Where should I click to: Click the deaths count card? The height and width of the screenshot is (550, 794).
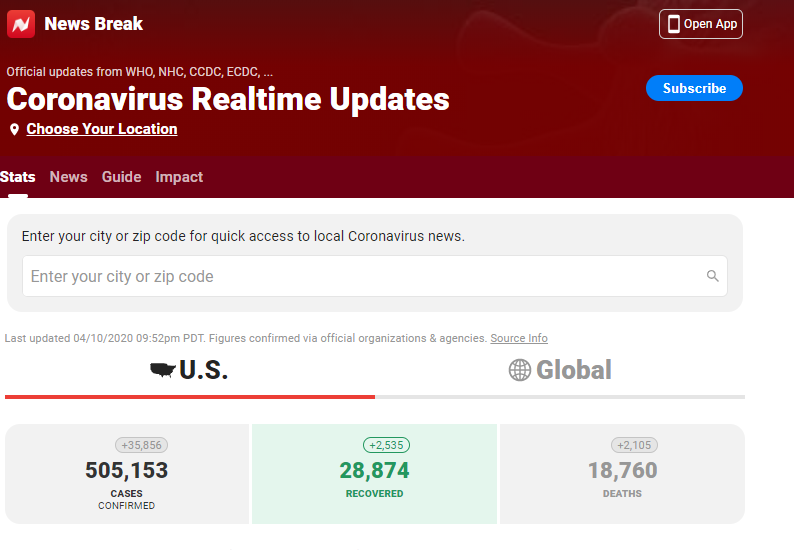click(622, 473)
